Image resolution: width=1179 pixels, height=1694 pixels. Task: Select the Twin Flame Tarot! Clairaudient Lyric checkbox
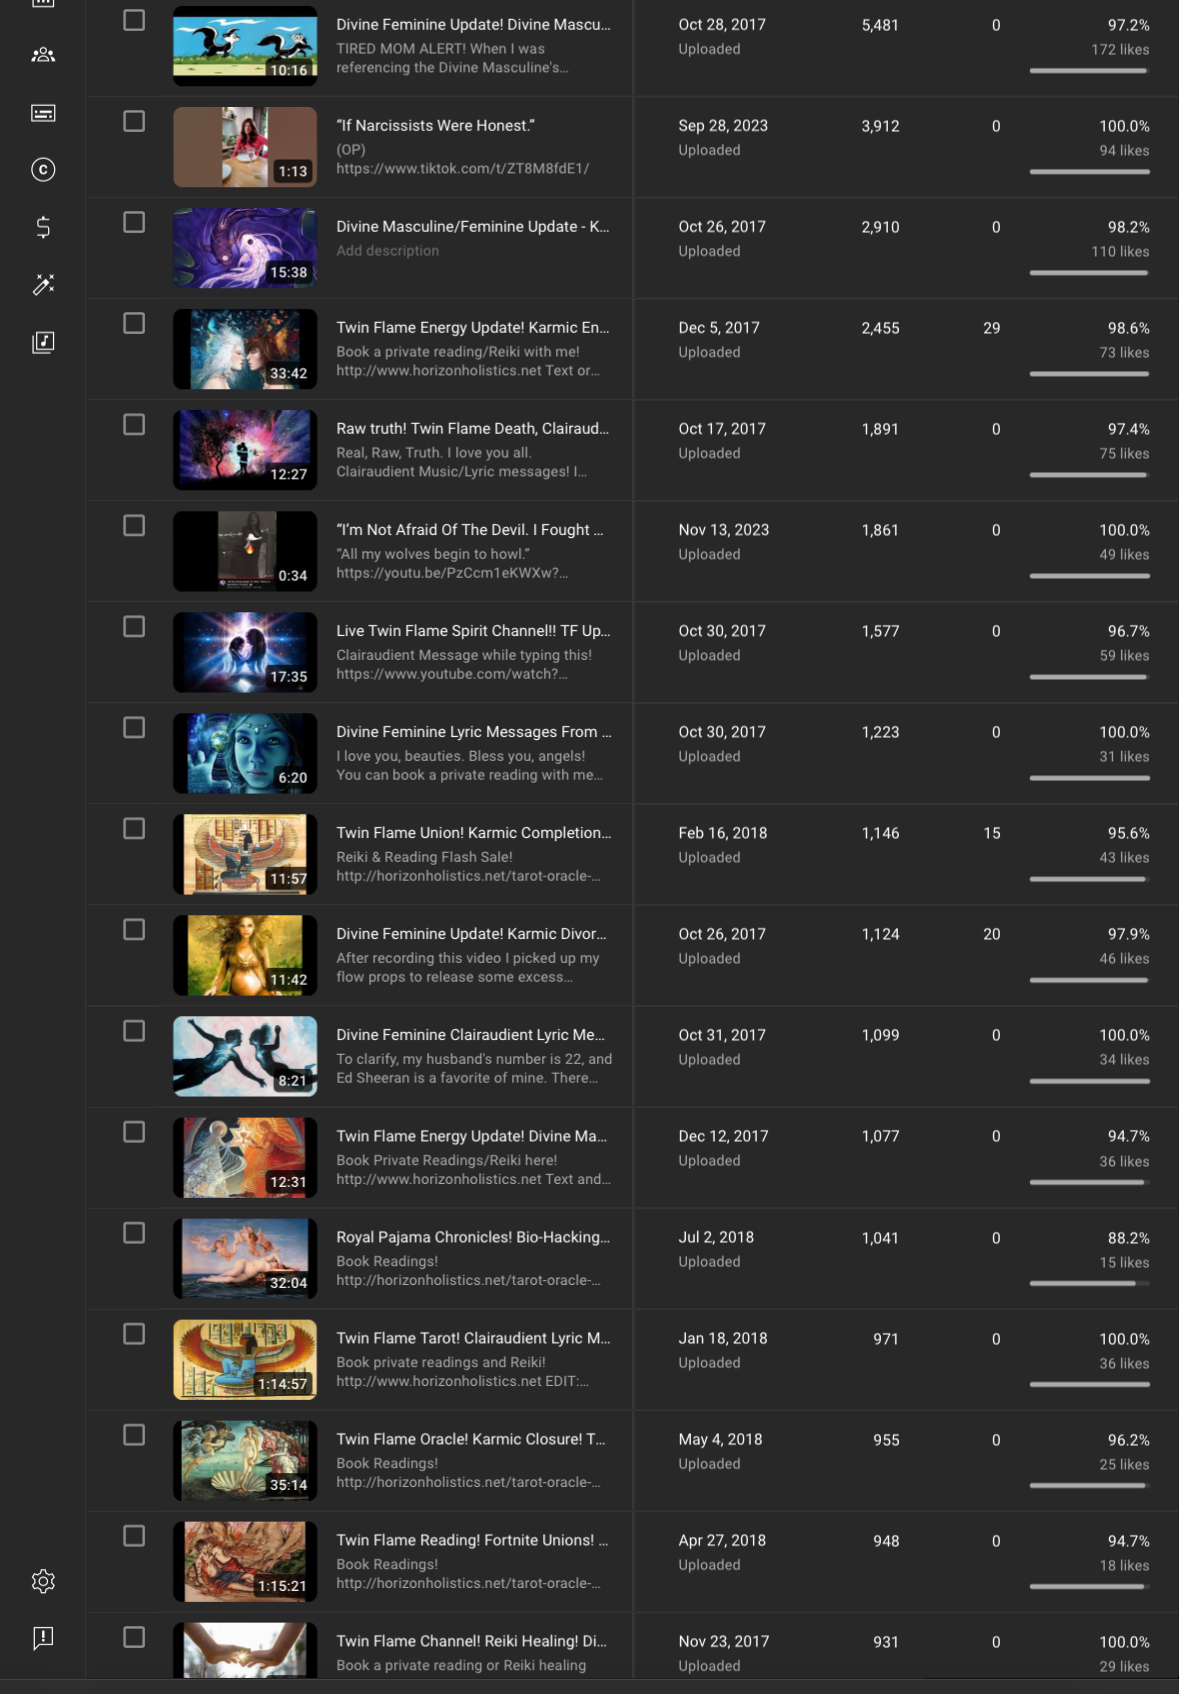134,1334
